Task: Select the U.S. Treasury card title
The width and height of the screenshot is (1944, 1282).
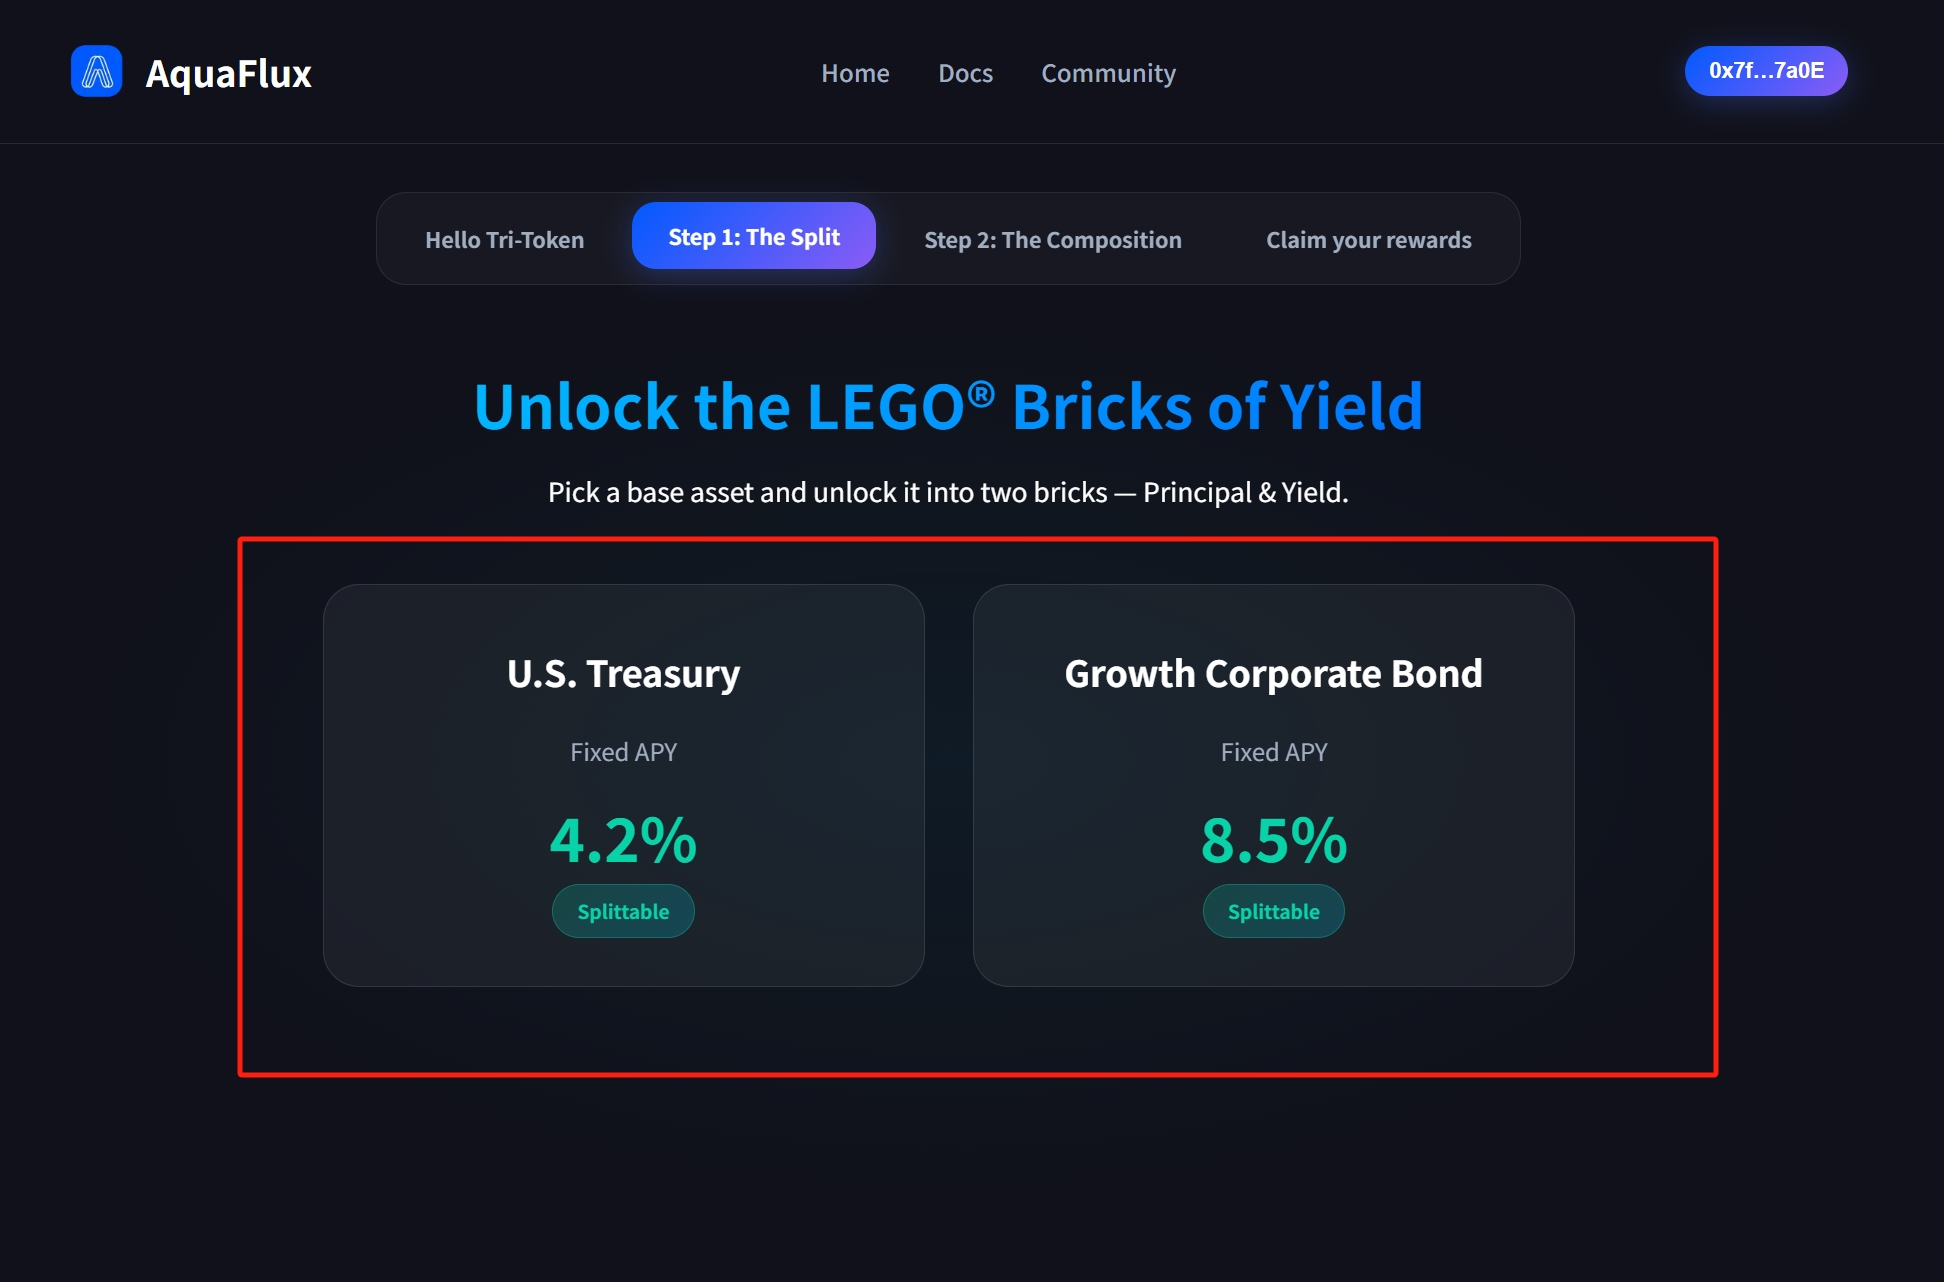Action: 624,674
